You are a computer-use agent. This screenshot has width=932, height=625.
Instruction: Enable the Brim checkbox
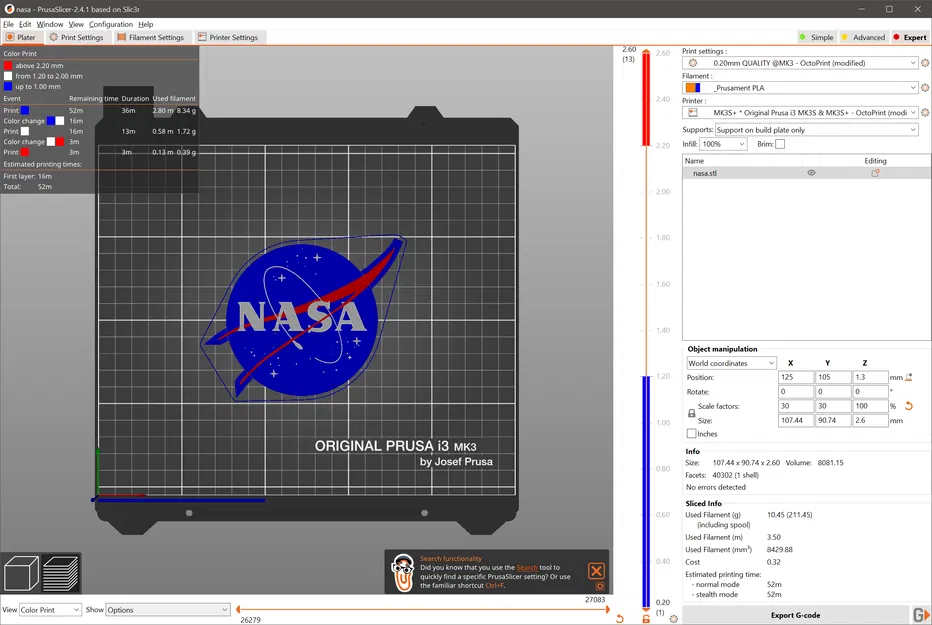click(x=780, y=144)
